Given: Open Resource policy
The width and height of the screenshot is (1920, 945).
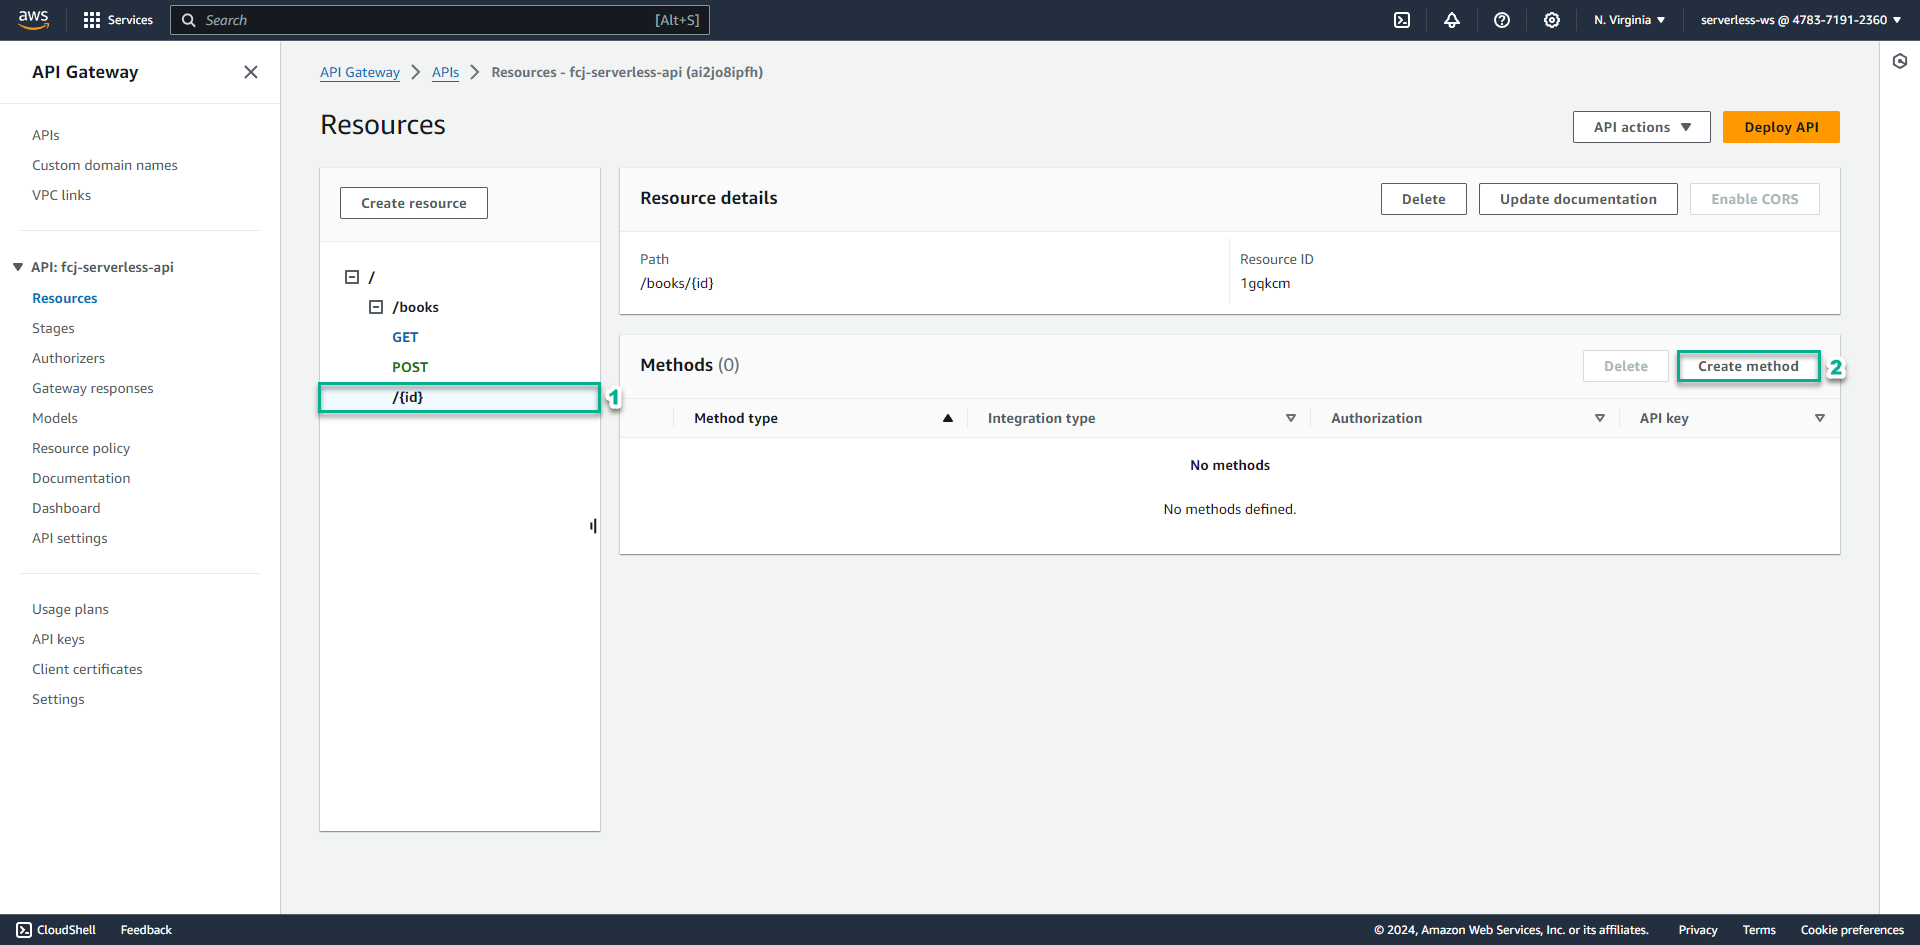Looking at the screenshot, I should pyautogui.click(x=81, y=448).
